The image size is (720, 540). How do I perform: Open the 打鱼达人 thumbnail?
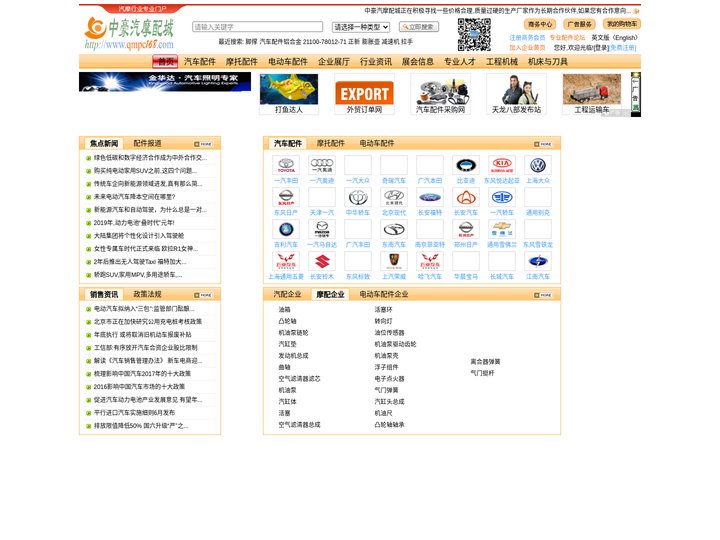[289, 94]
